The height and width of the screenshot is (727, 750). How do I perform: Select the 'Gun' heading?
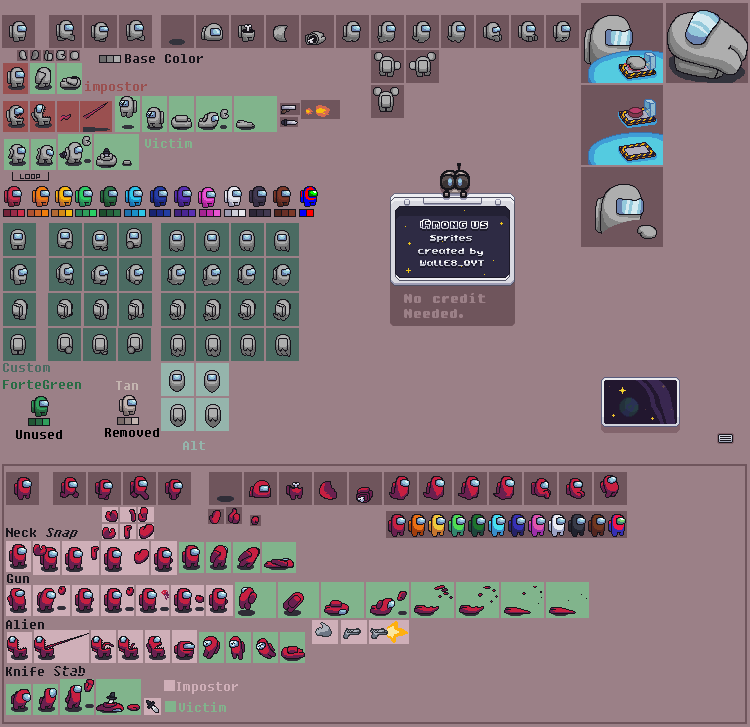[18, 579]
